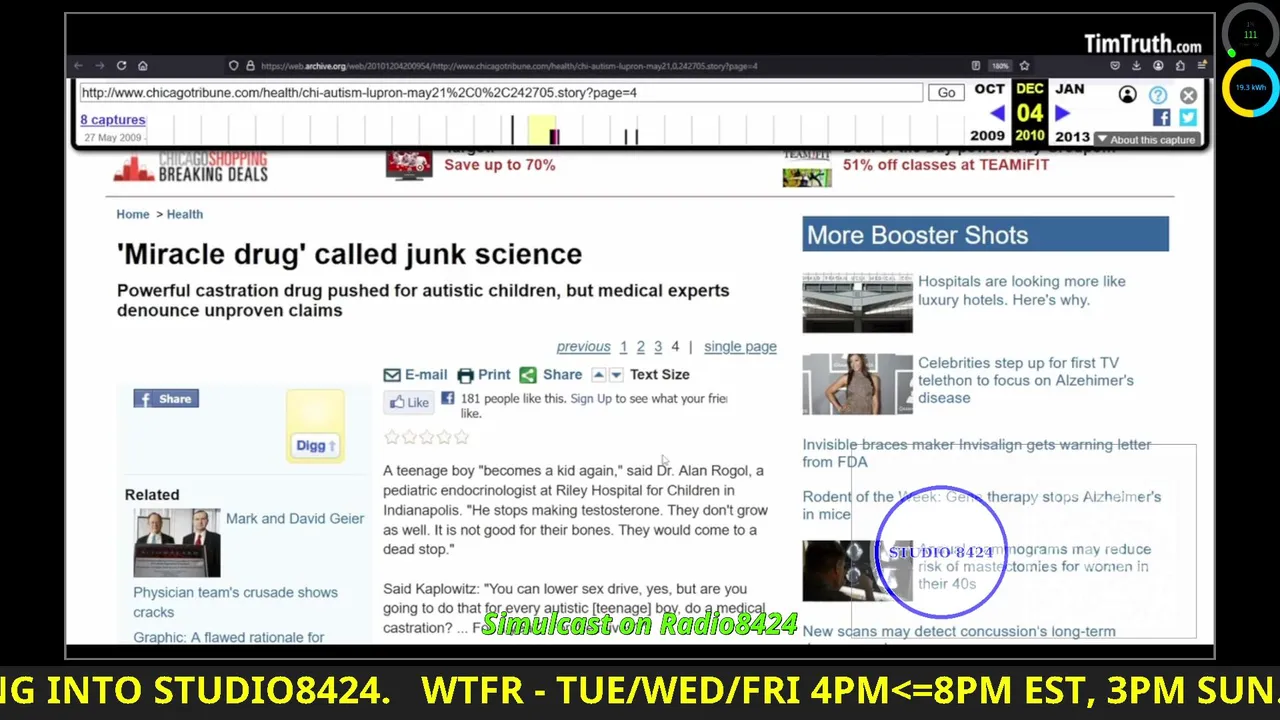Open the browser menu icon
The width and height of the screenshot is (1280, 720).
[1201, 66]
